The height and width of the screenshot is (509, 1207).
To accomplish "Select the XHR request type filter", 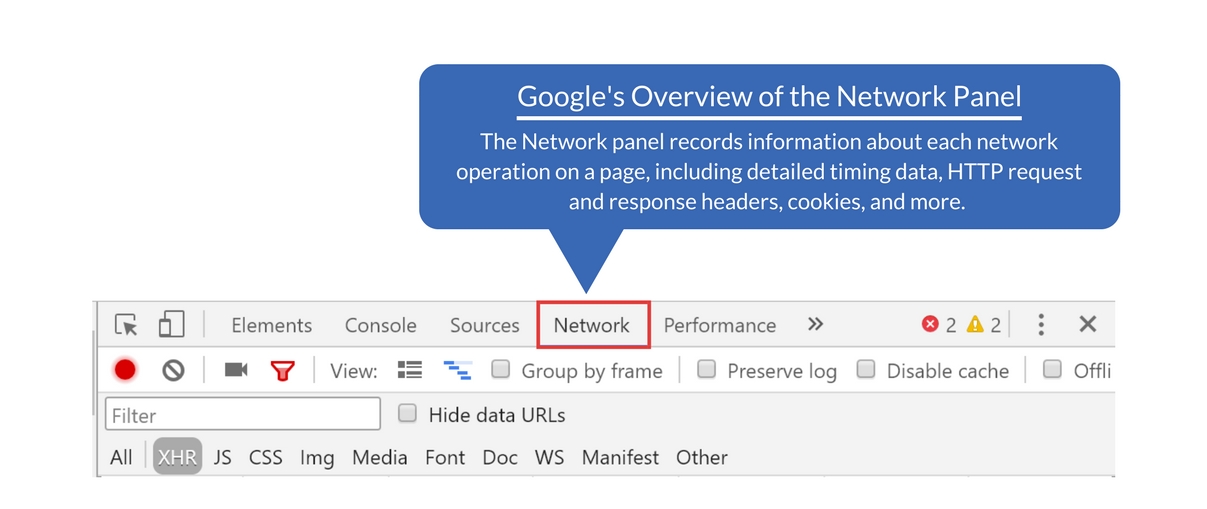I will coord(177,457).
